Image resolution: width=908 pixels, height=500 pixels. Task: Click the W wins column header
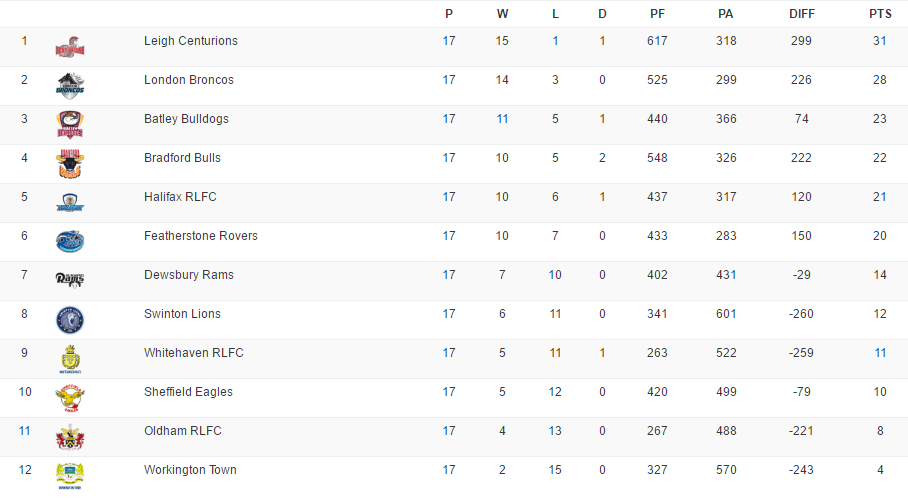point(502,14)
